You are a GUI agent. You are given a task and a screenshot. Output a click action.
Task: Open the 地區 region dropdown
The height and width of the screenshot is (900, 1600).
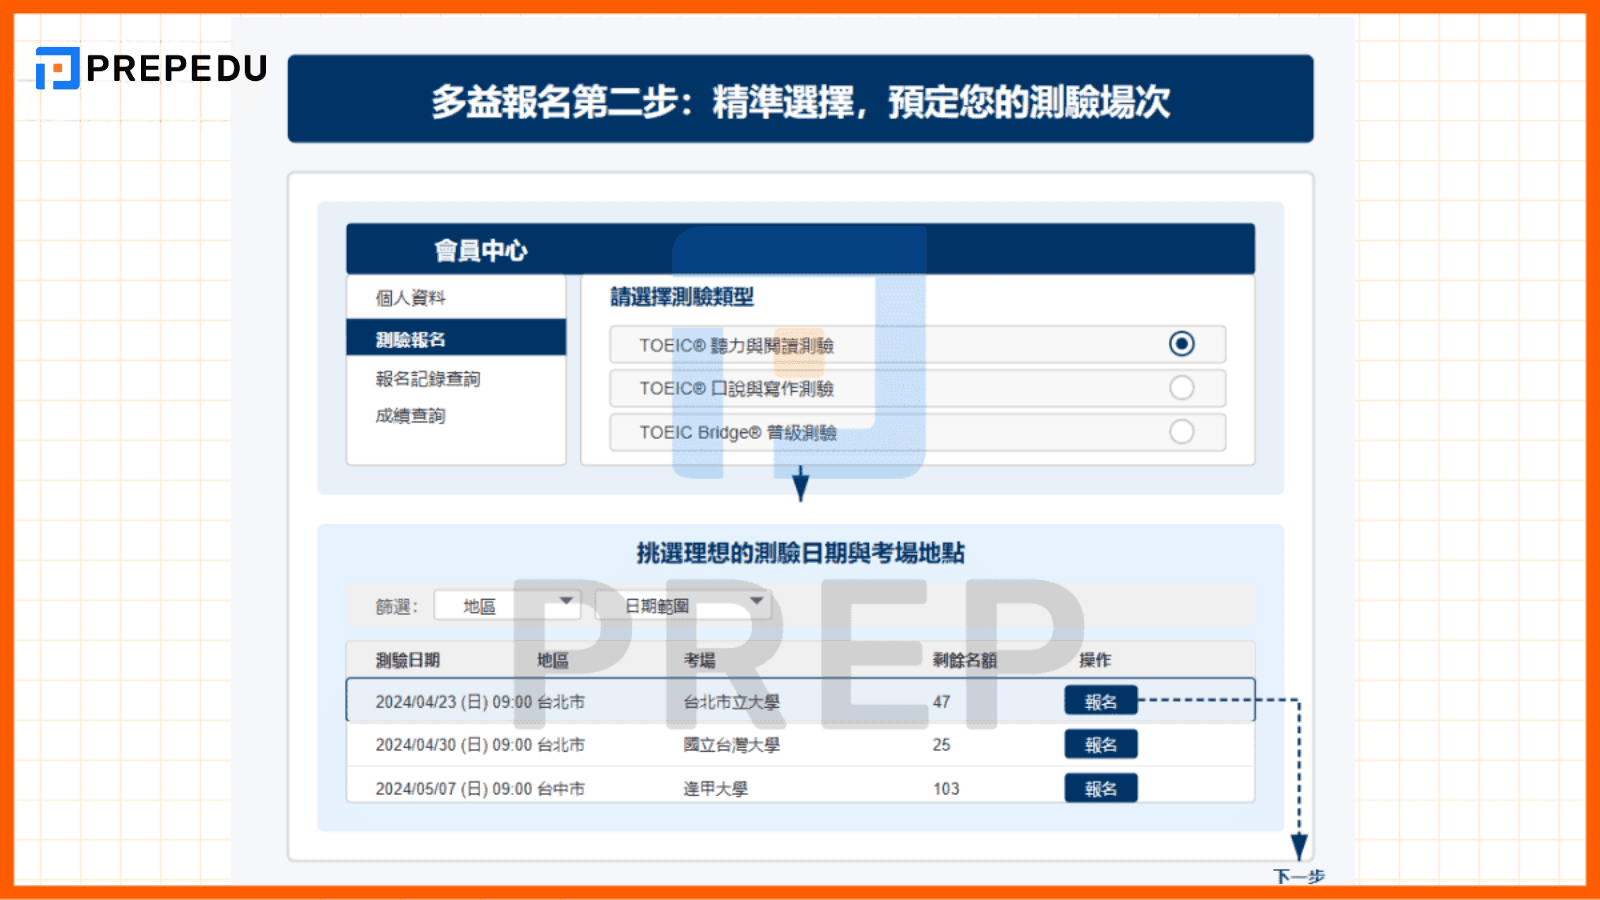click(x=507, y=604)
